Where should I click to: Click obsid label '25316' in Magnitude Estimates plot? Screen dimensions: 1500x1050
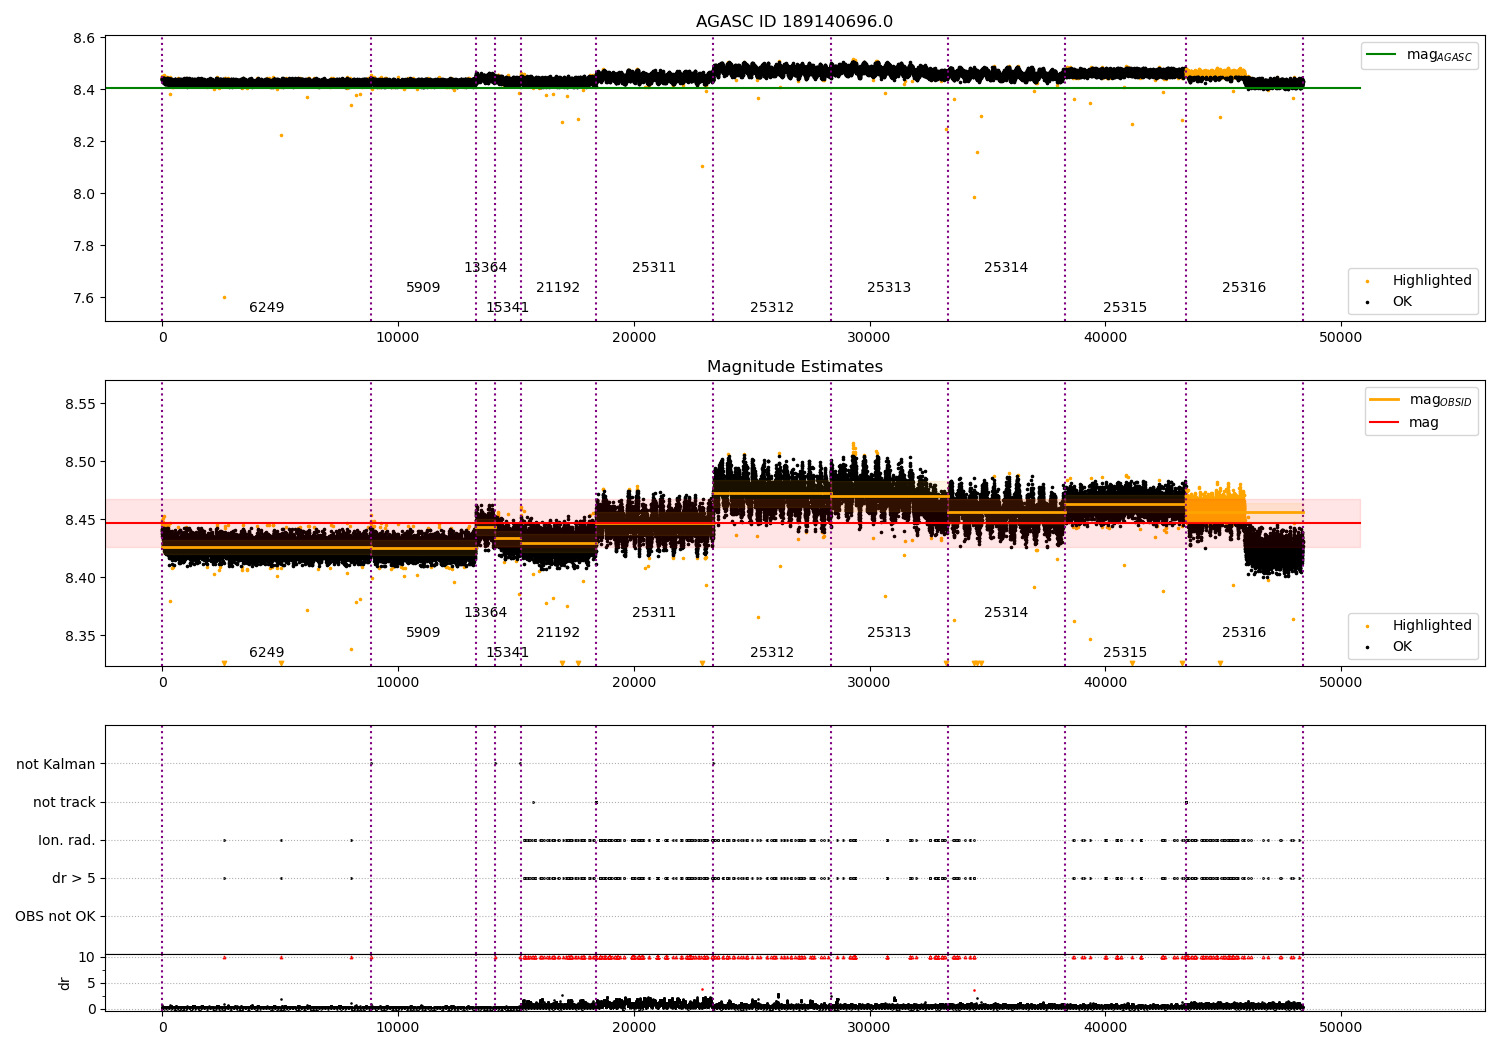(x=1244, y=633)
